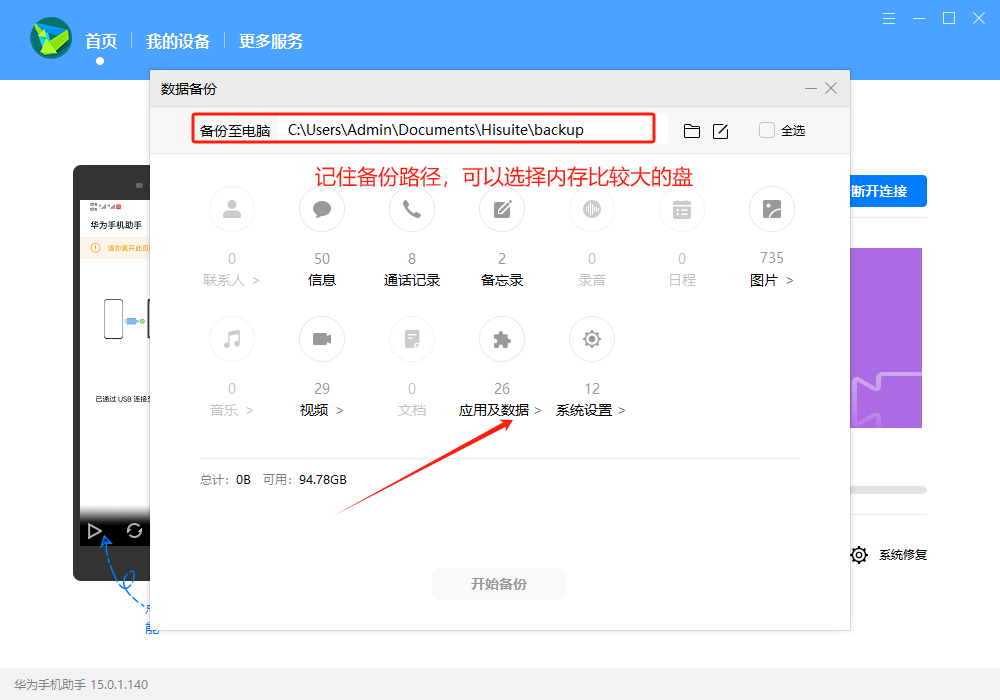
Task: Expand the 视频 videos list arrow
Action: coord(340,411)
